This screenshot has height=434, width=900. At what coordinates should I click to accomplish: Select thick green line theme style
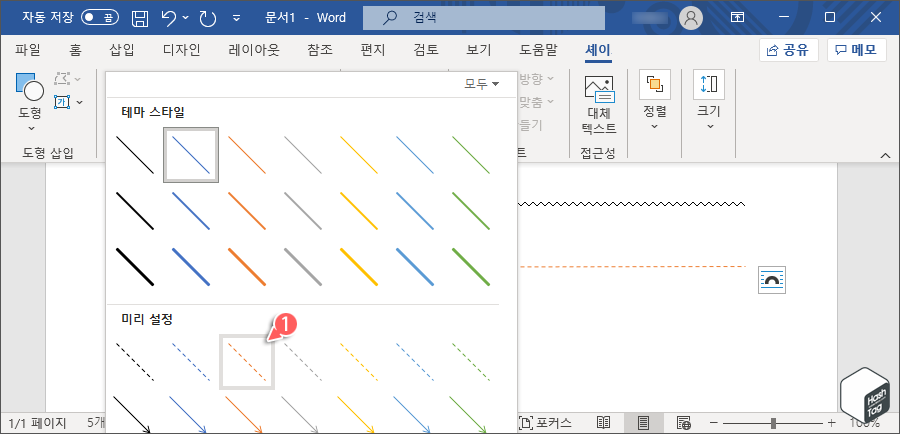point(471,266)
